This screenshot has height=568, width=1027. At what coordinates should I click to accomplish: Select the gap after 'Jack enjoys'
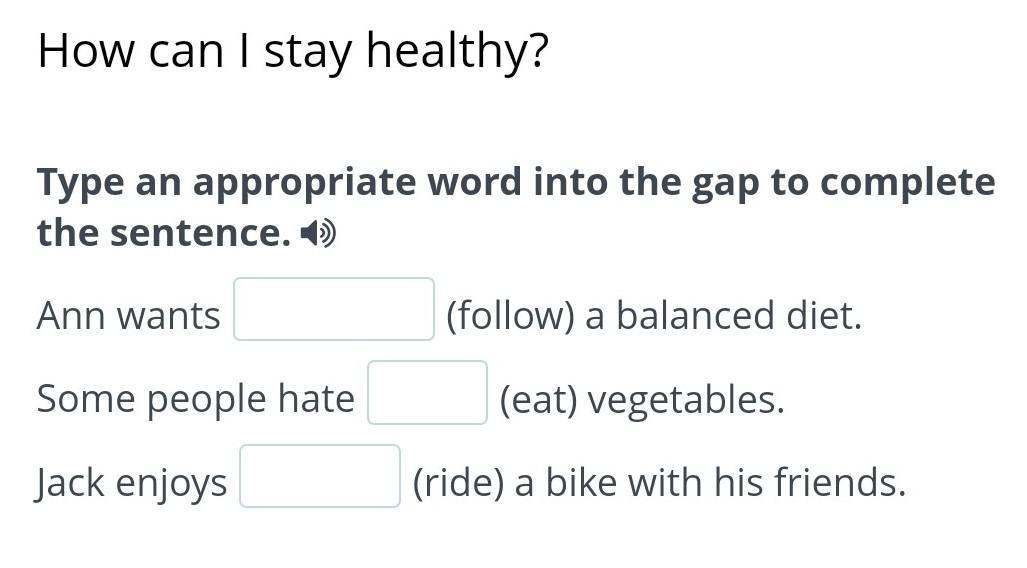(x=320, y=477)
